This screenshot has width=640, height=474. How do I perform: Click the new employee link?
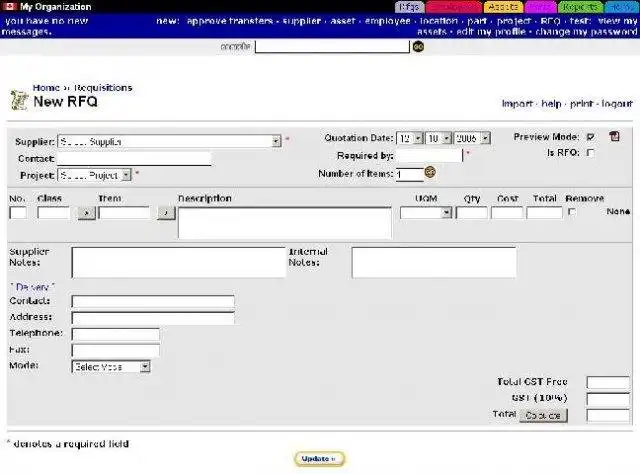(x=387, y=21)
